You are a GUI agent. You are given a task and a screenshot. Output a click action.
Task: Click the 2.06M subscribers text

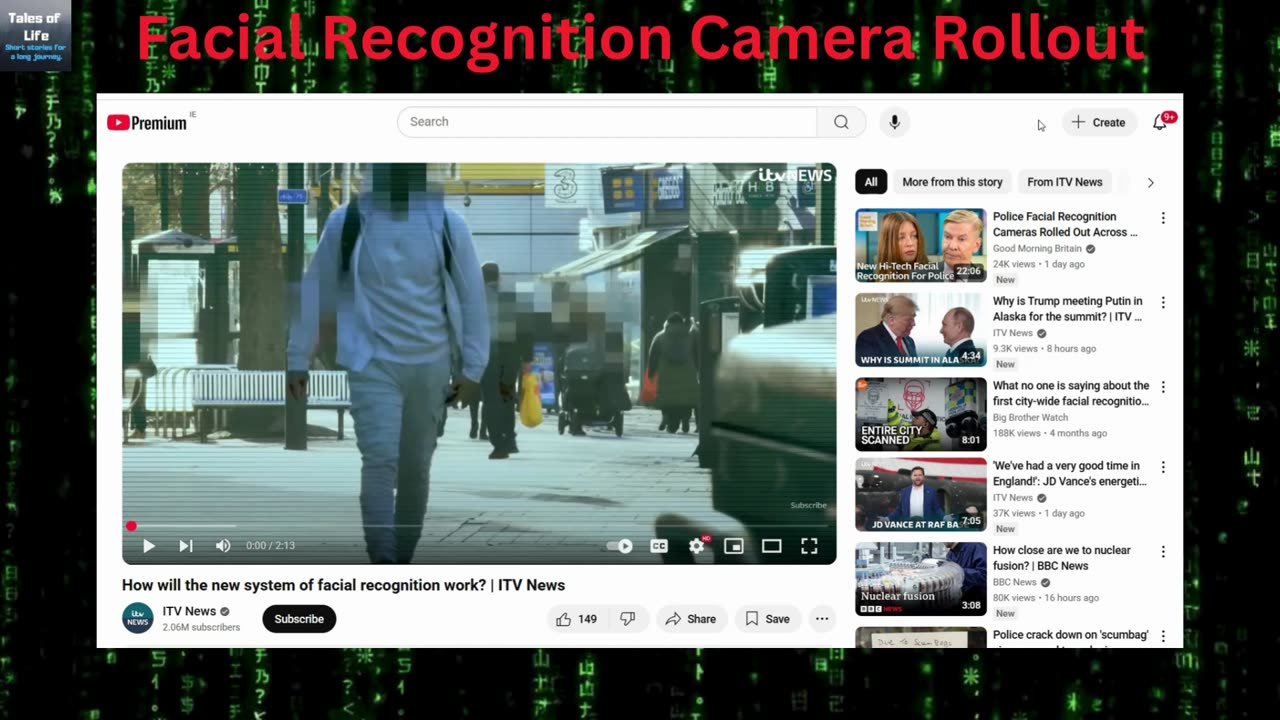tap(201, 628)
